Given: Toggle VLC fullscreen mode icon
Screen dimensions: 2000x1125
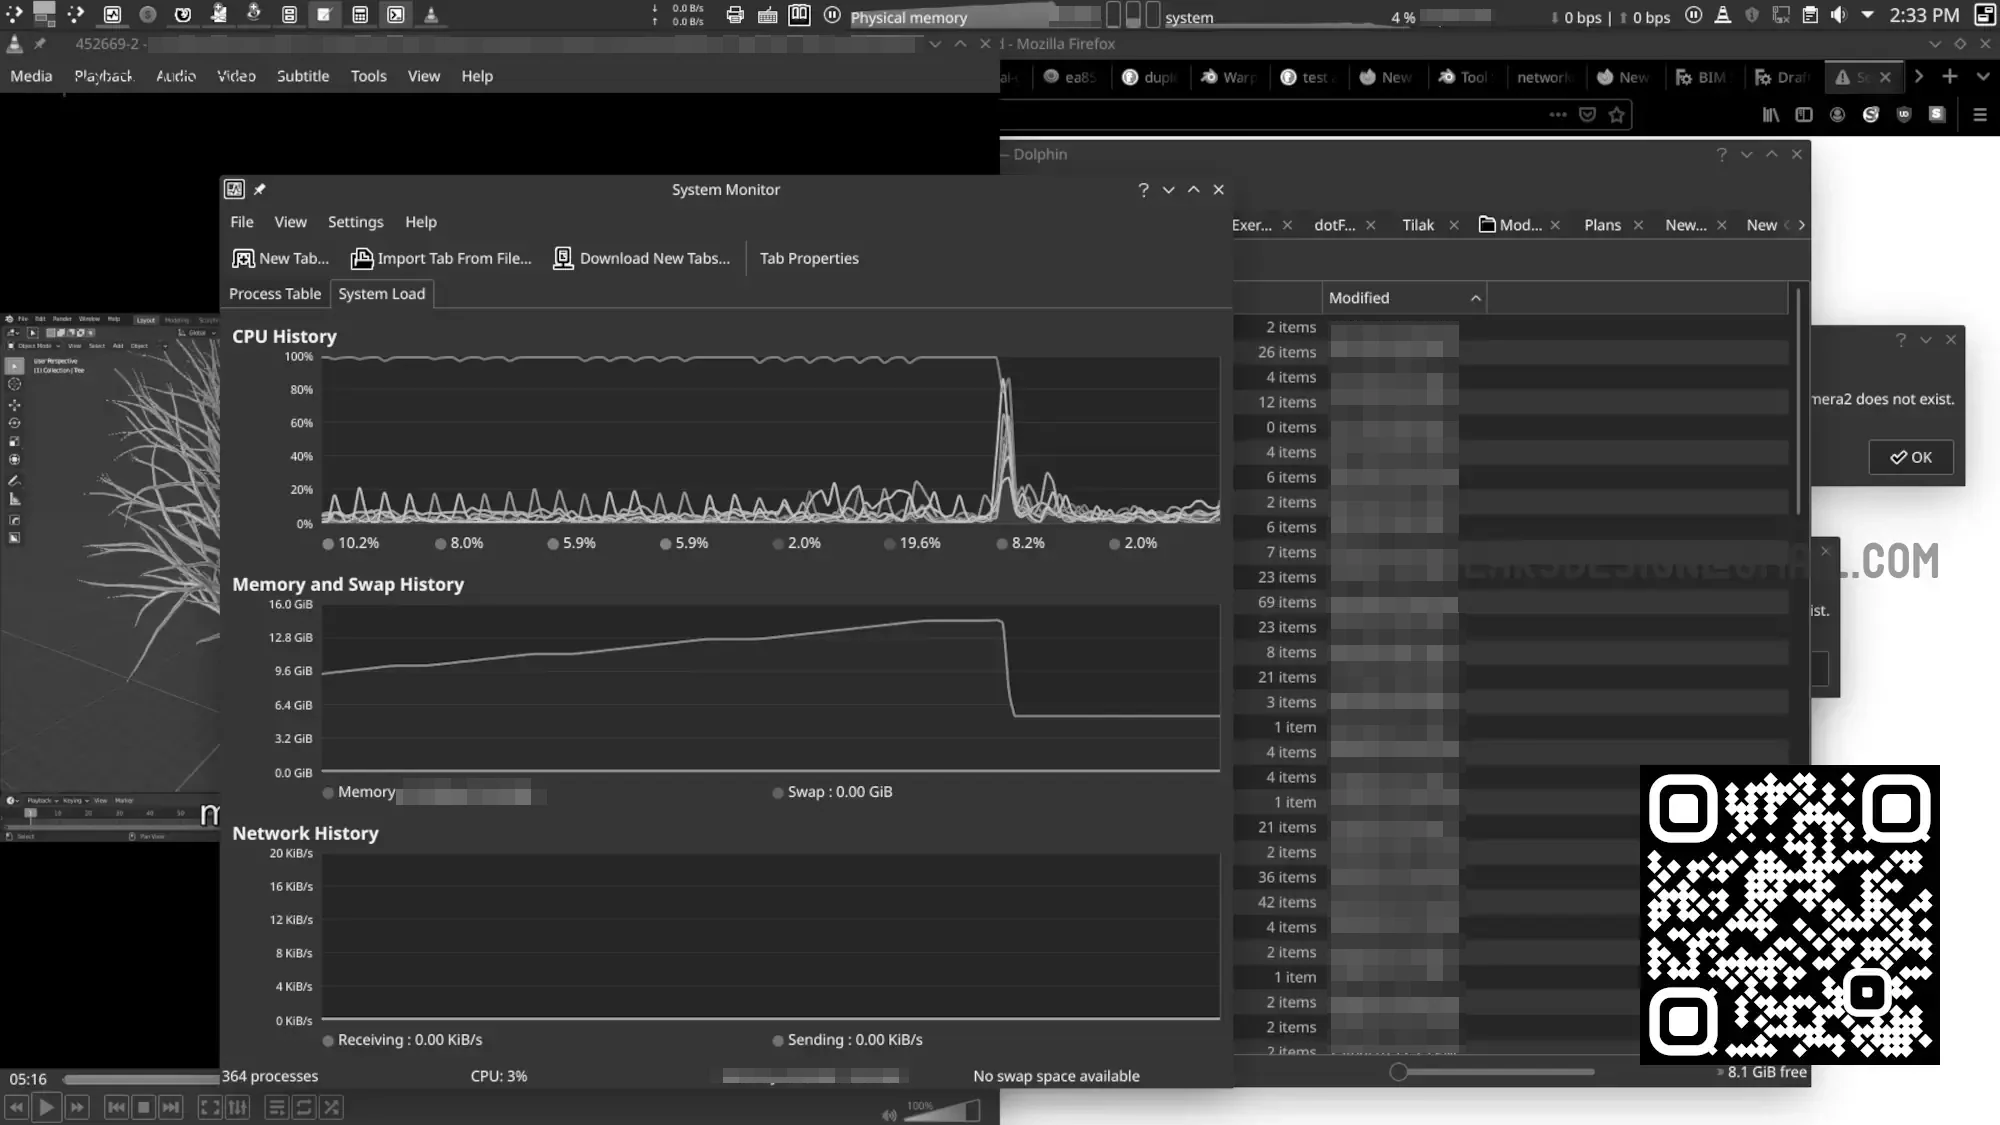Looking at the screenshot, I should (209, 1107).
